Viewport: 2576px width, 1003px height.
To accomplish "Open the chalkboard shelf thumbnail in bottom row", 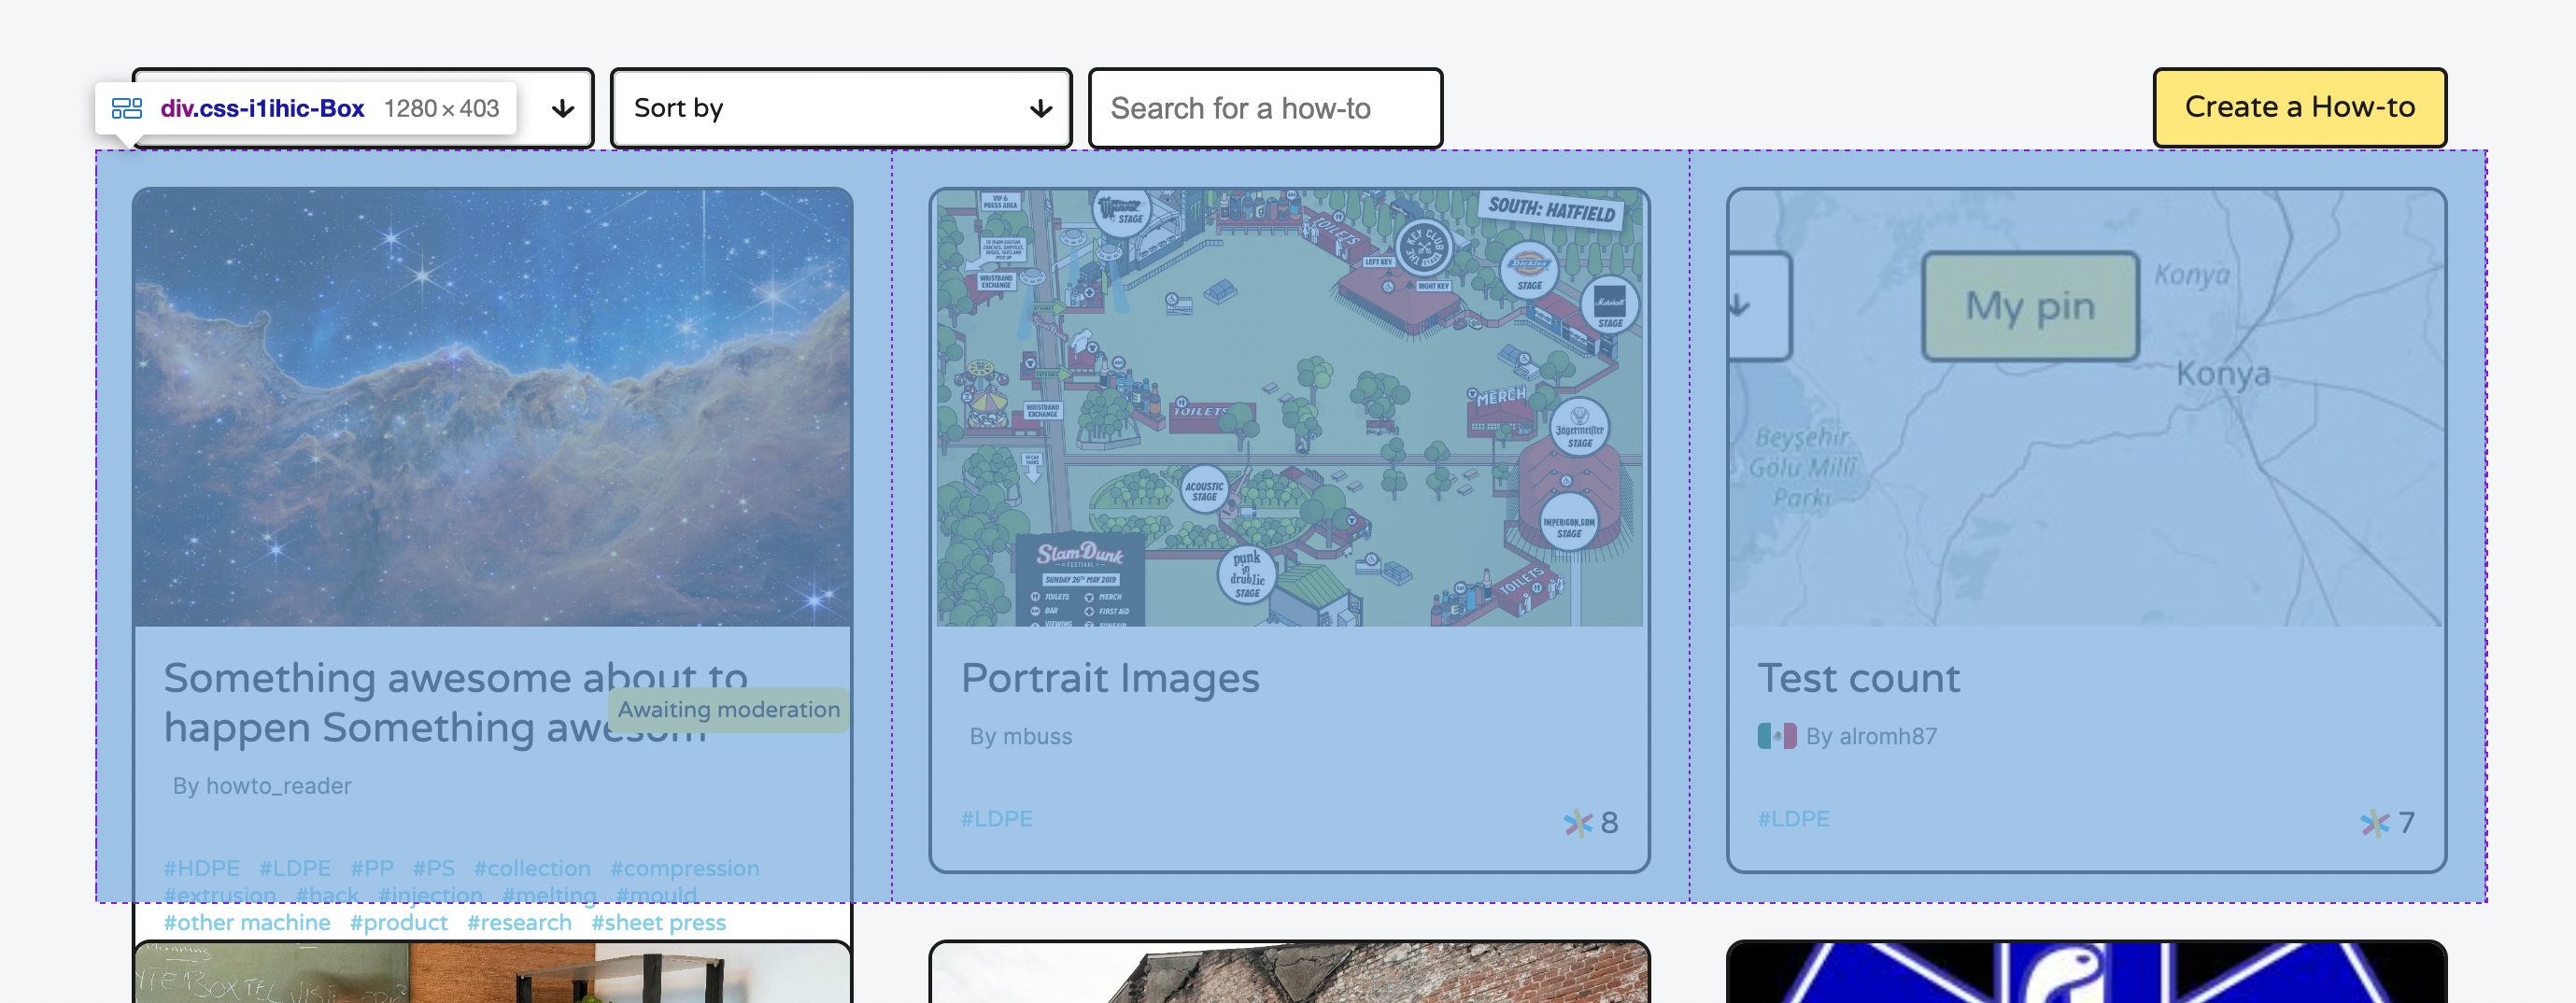I will (492, 972).
